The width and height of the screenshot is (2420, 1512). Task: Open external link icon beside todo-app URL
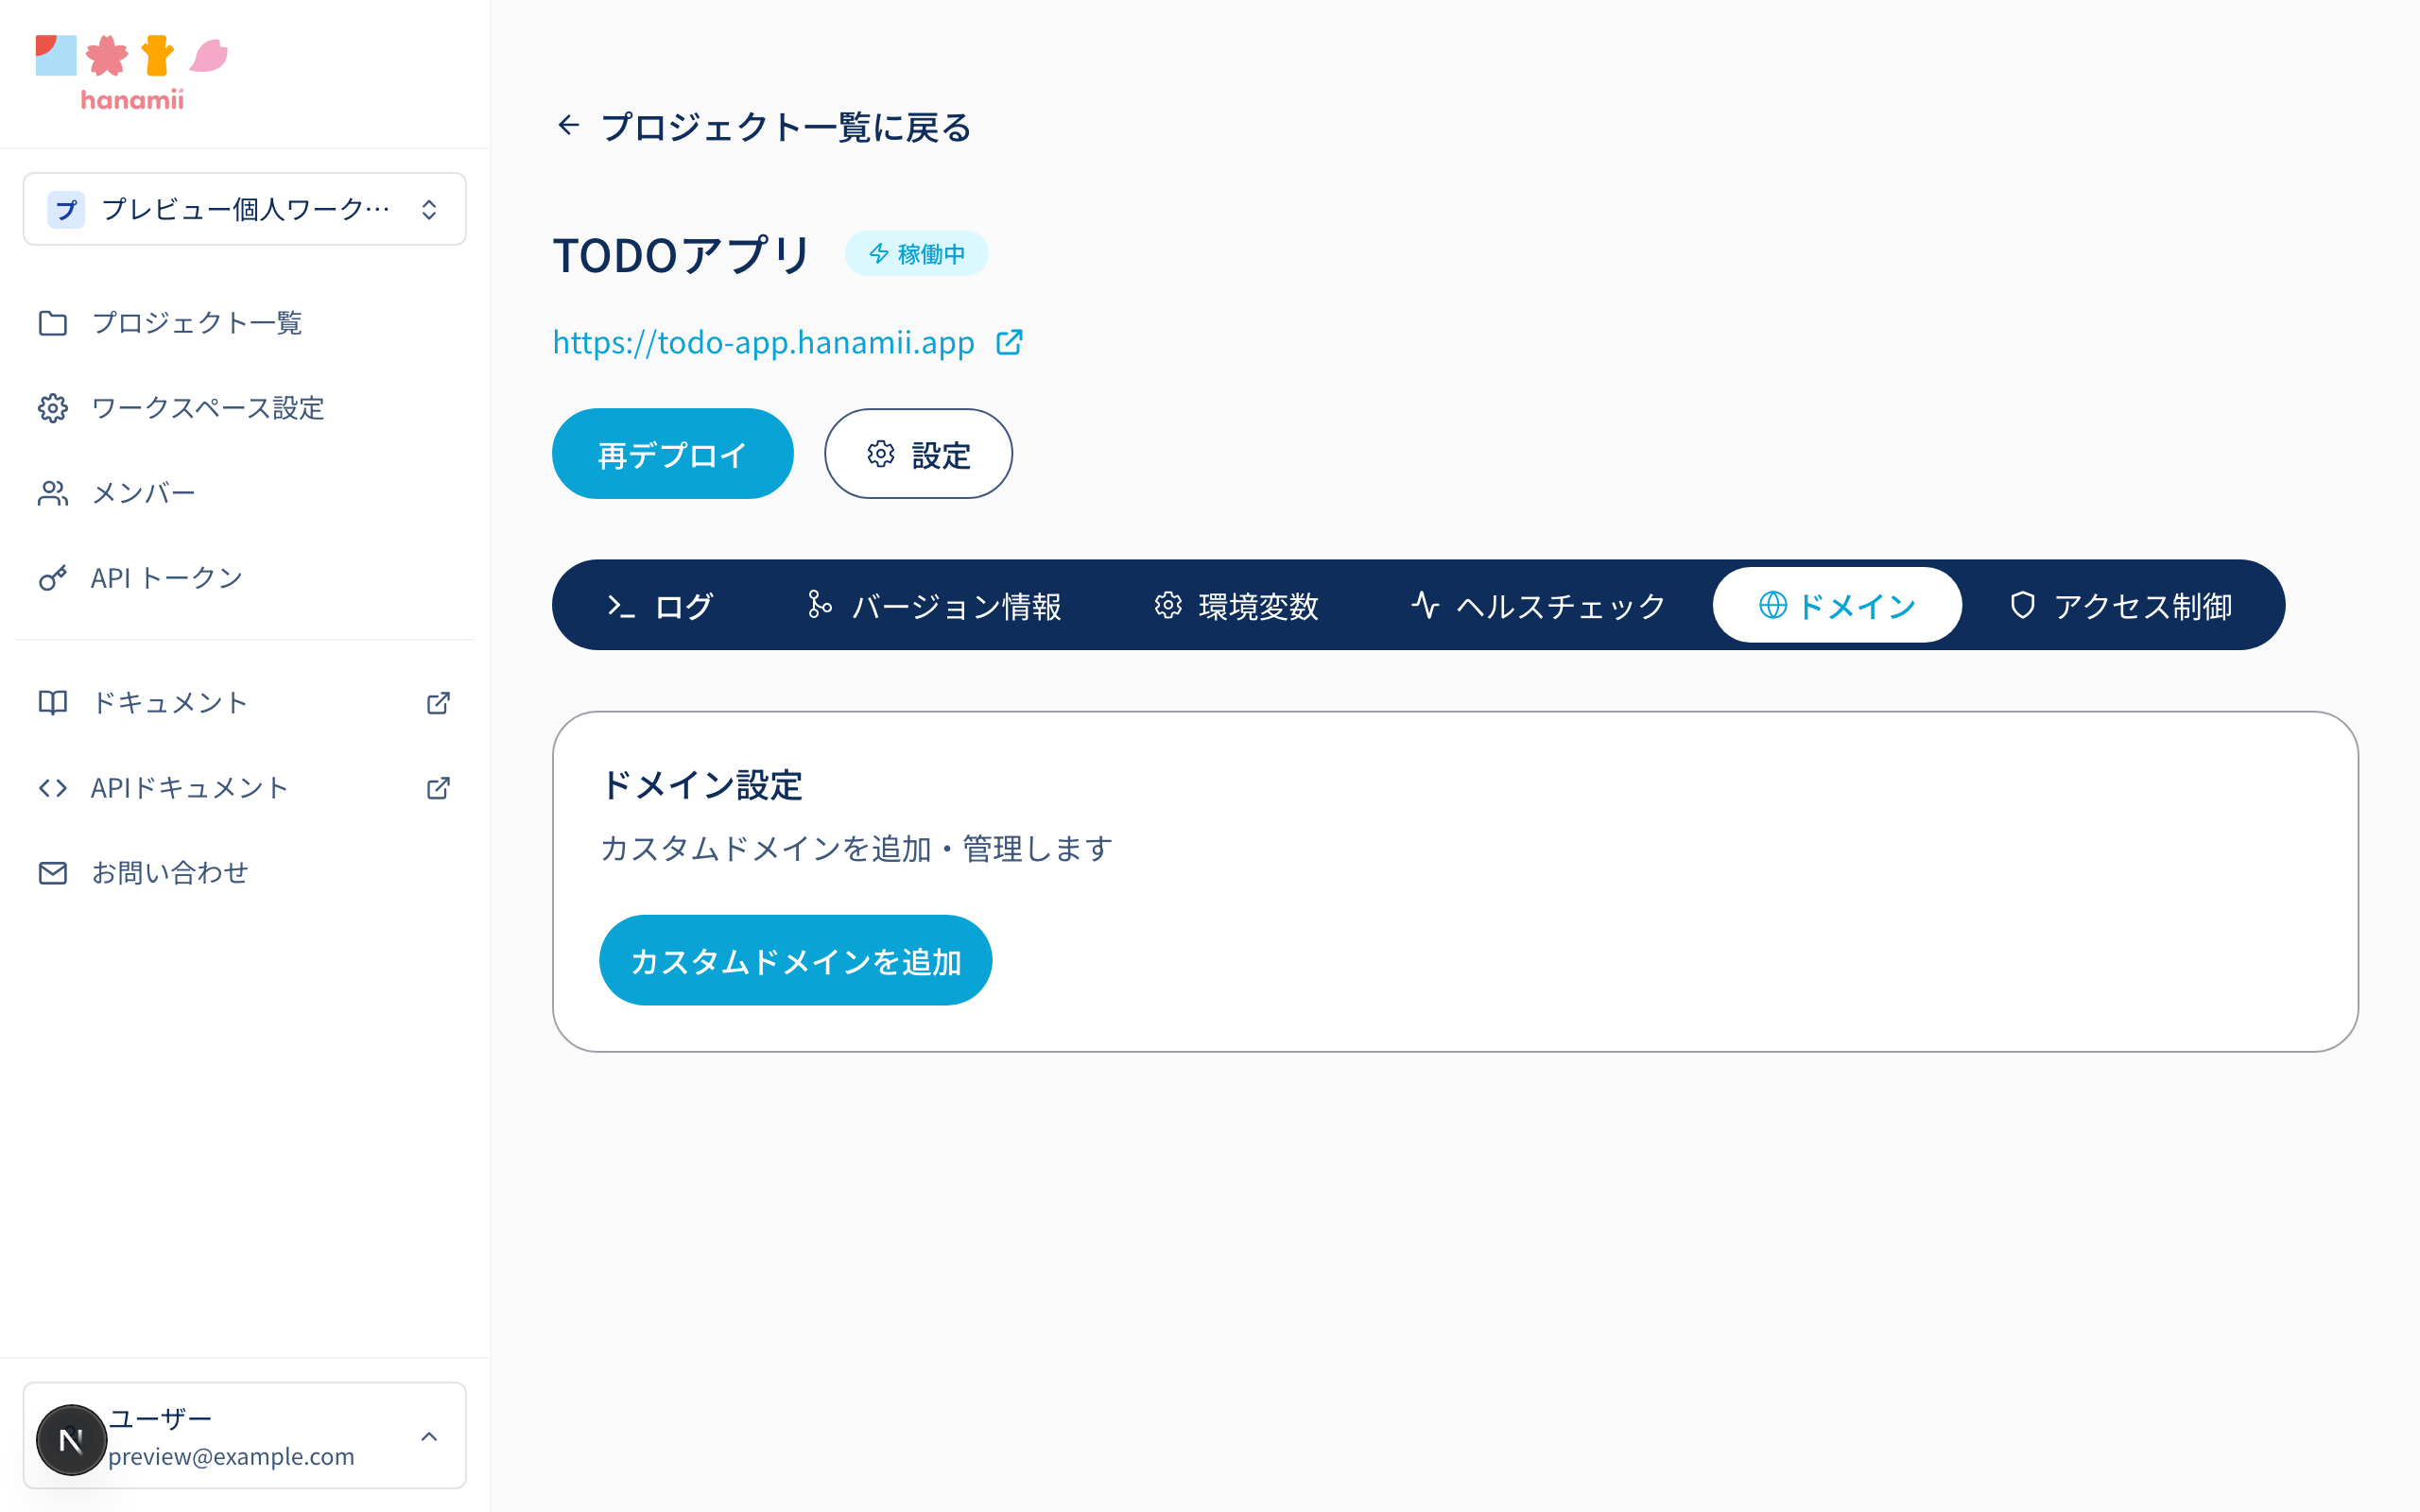click(1009, 342)
